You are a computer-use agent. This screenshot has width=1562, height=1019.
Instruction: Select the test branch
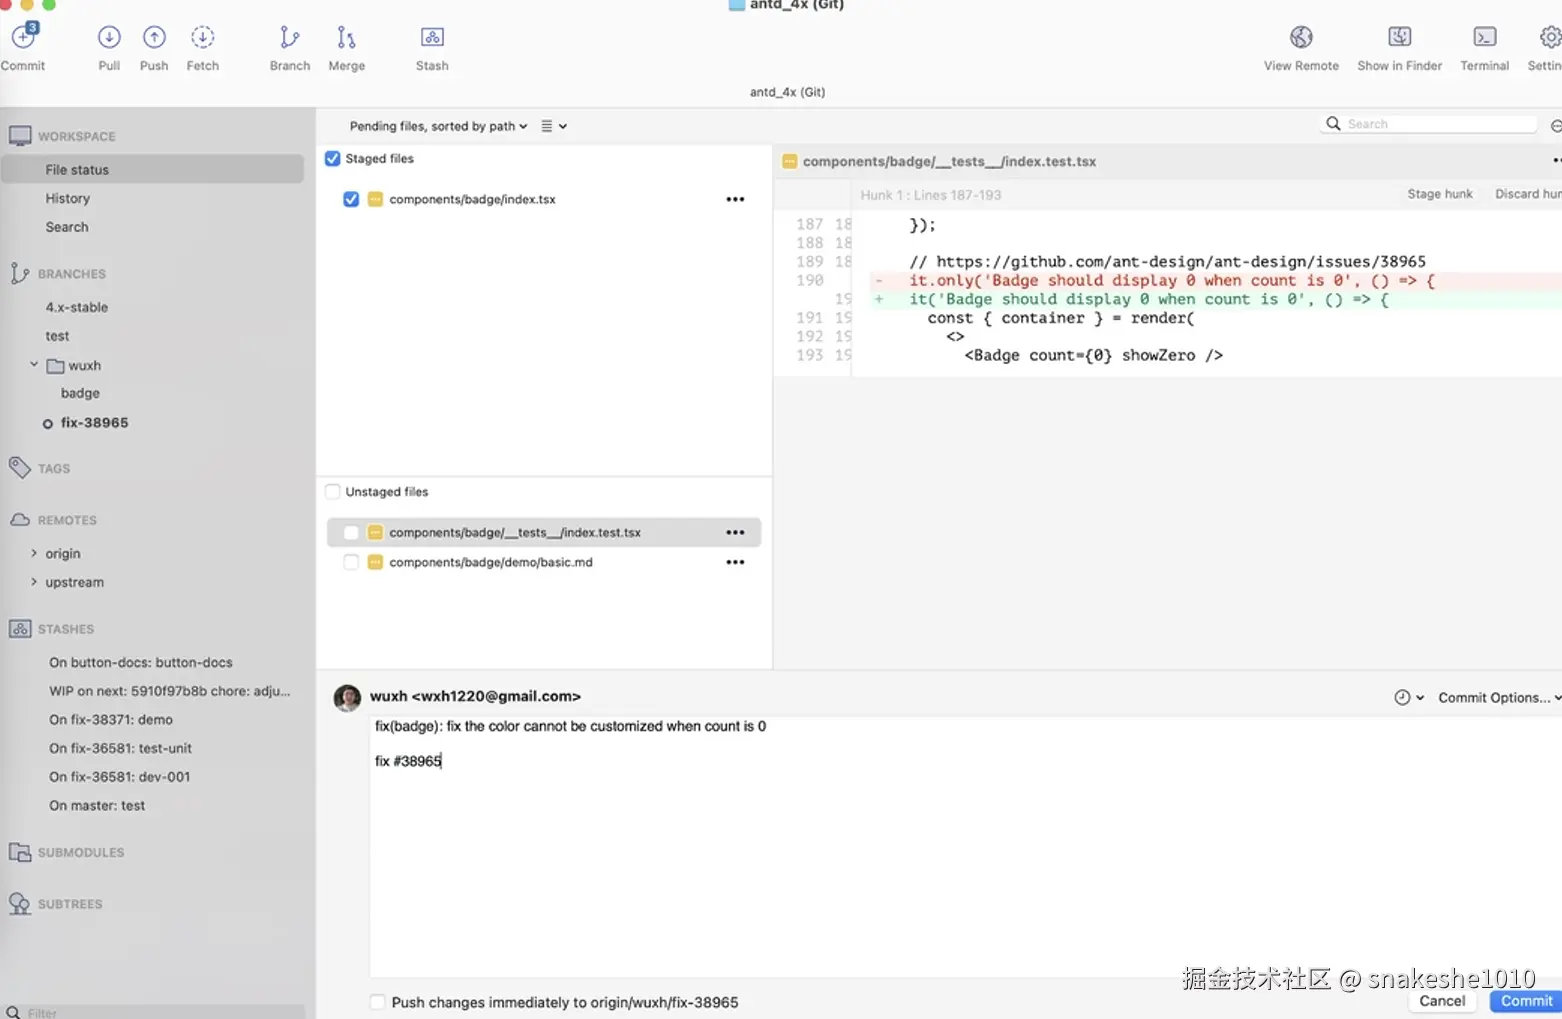(57, 336)
